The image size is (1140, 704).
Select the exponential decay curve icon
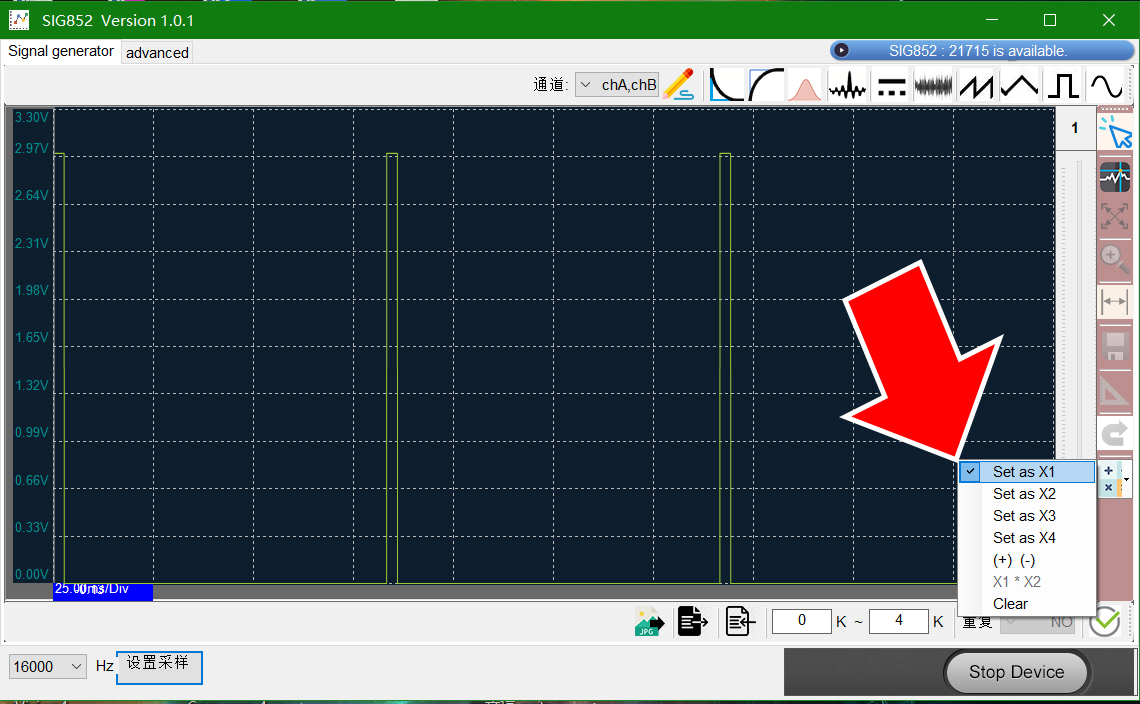click(726, 85)
